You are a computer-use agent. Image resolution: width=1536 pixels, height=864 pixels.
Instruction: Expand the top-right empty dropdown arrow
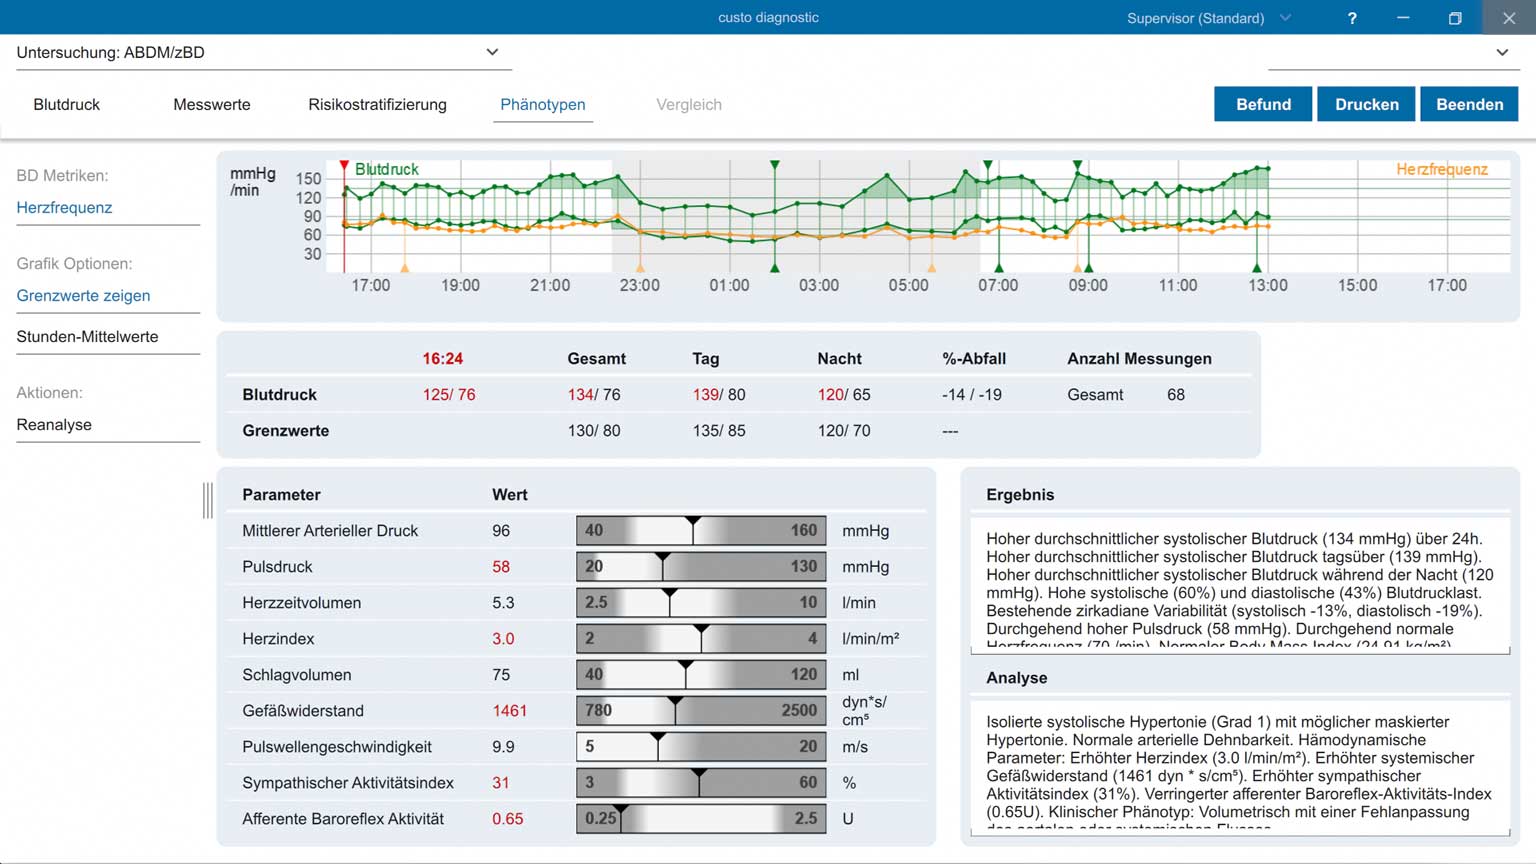(x=1502, y=52)
